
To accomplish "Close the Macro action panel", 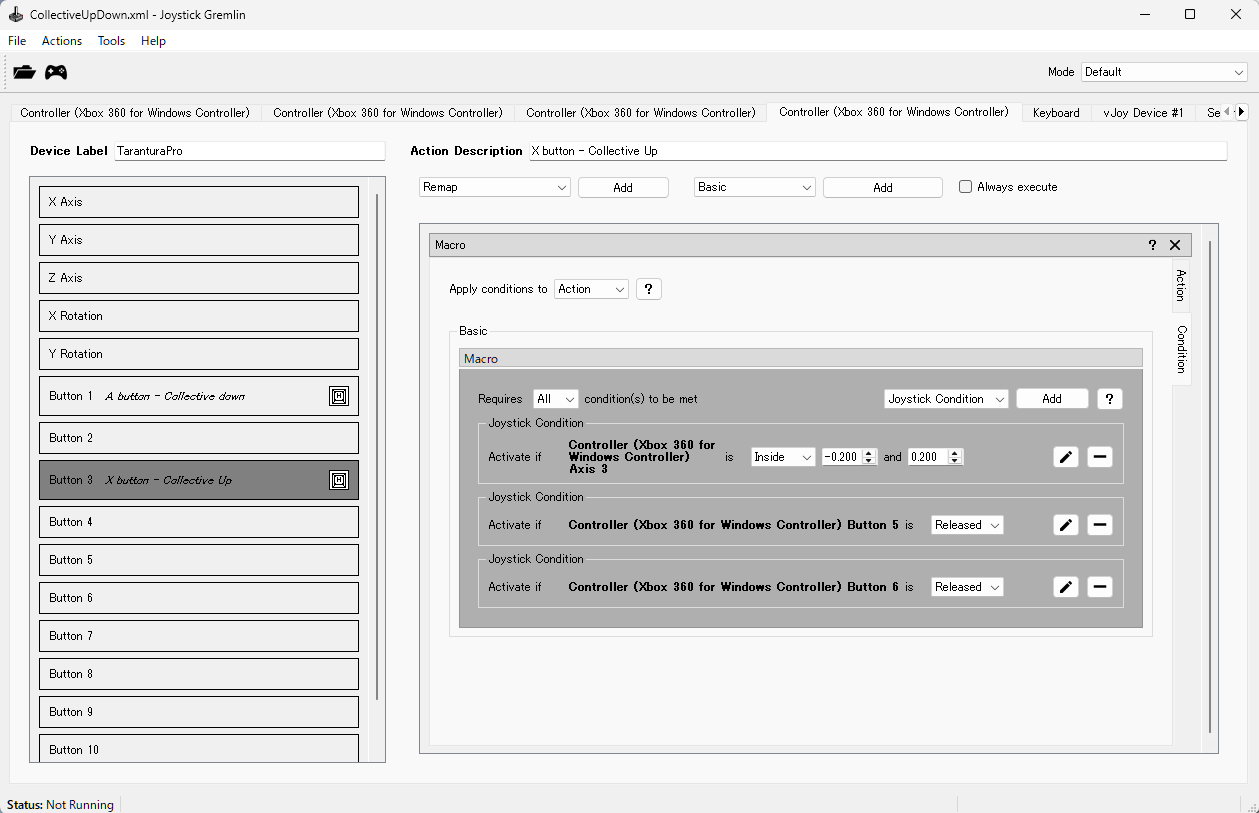I will 1175,245.
